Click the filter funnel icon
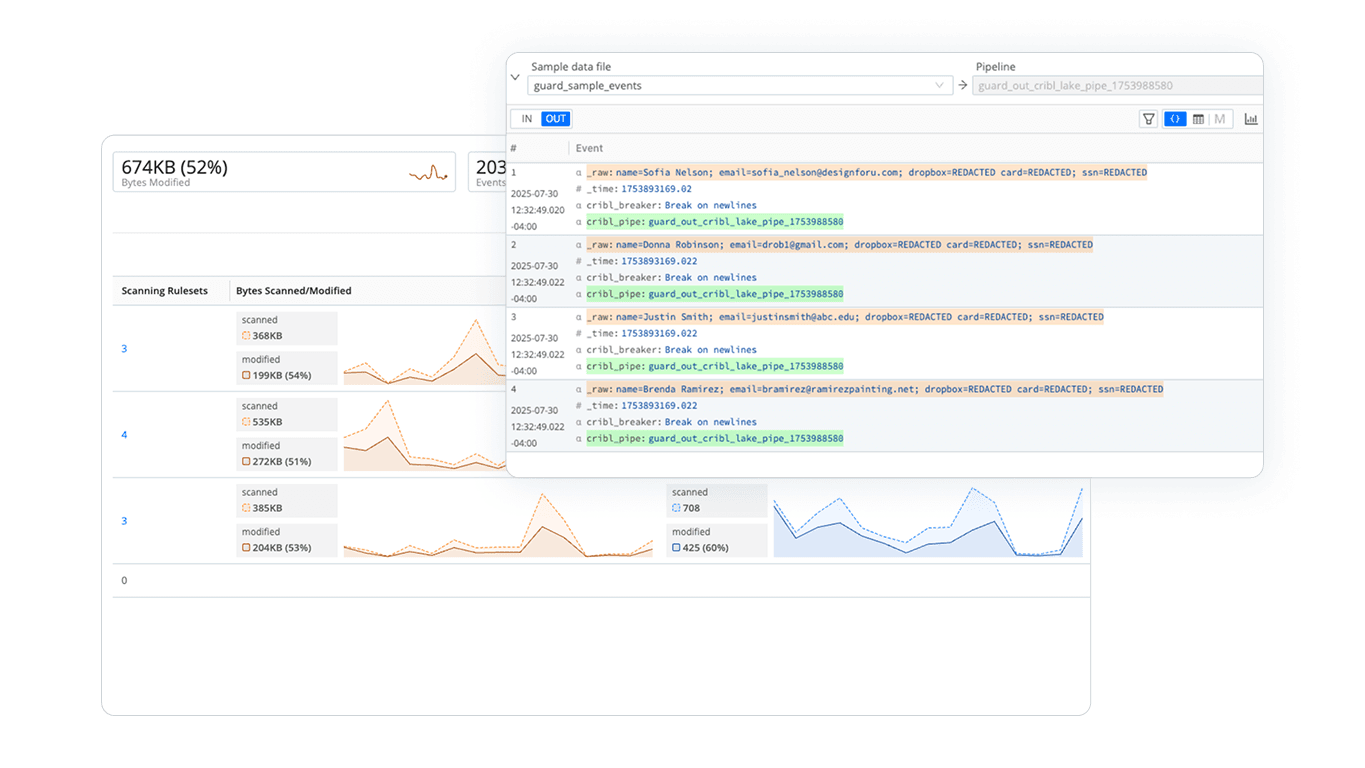Image resolution: width=1365 pixels, height=768 pixels. click(x=1148, y=119)
